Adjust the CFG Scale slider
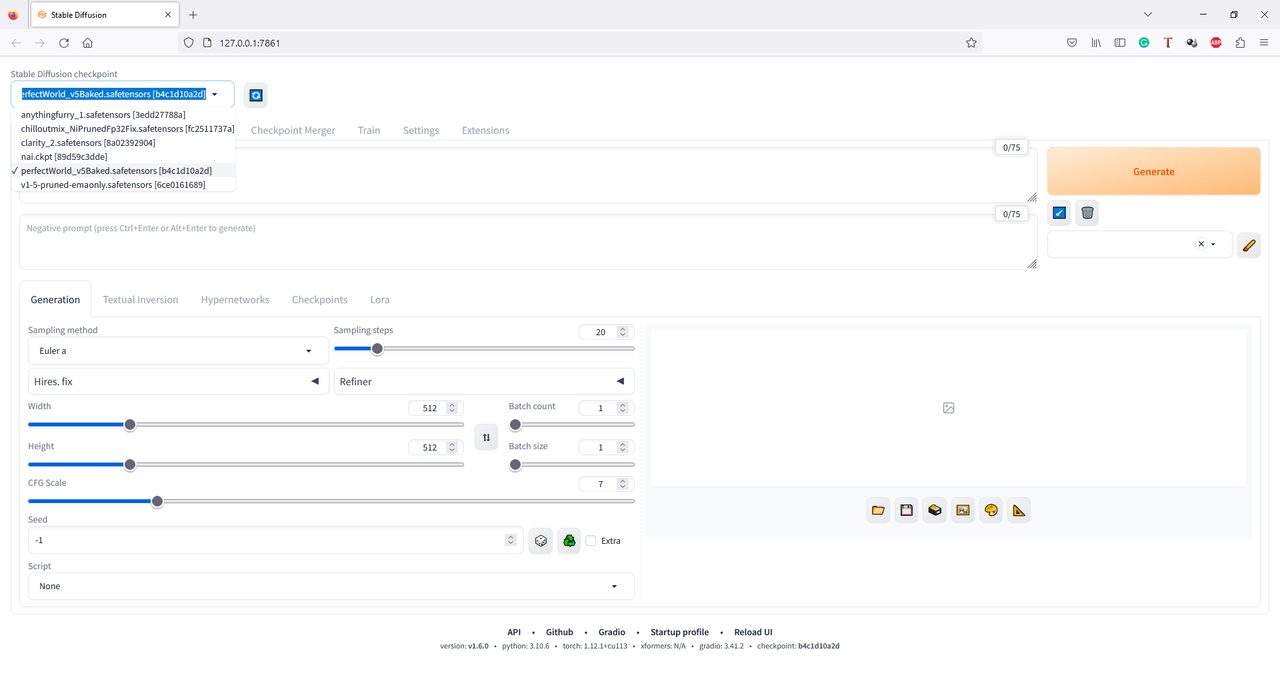This screenshot has height=693, width=1280. [x=331, y=501]
